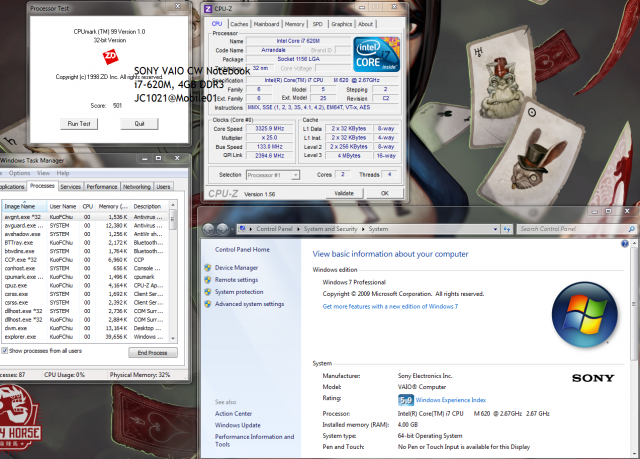640x459 pixels.
Task: Open Action Center under See also
Action: tap(233, 413)
